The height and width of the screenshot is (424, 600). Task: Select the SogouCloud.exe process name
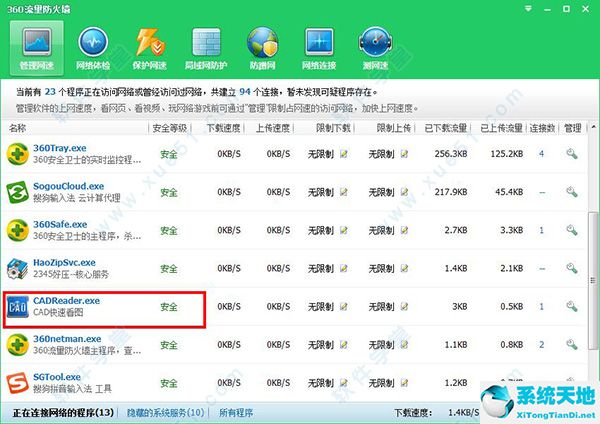68,186
